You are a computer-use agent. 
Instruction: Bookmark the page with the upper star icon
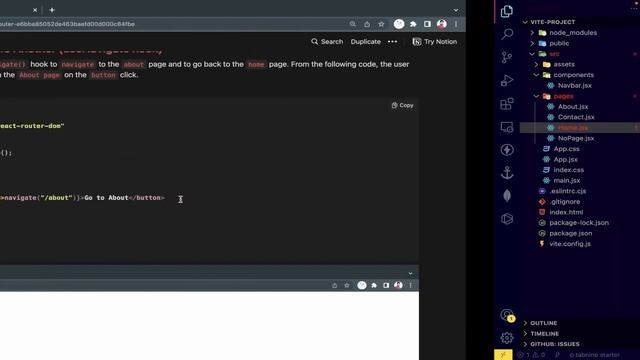click(x=381, y=24)
